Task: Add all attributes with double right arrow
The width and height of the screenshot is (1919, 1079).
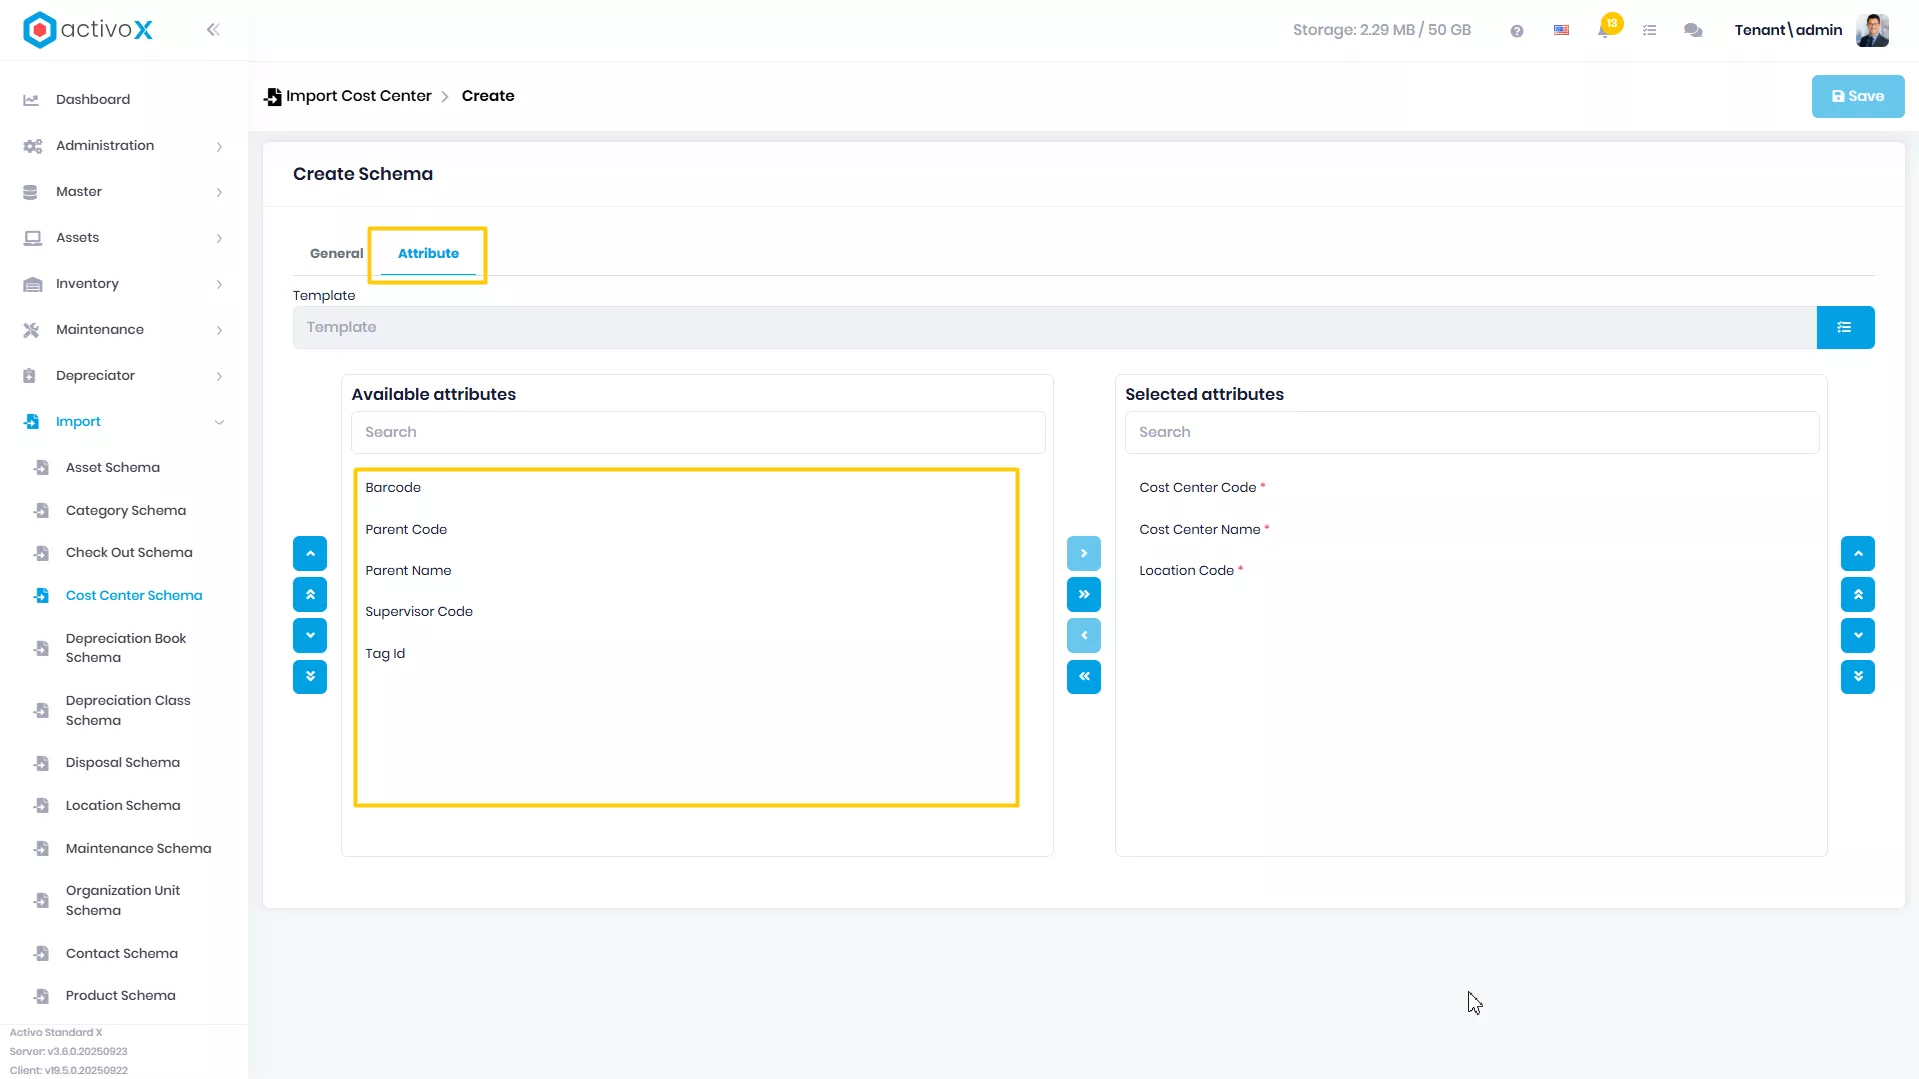Action: pyautogui.click(x=1084, y=595)
